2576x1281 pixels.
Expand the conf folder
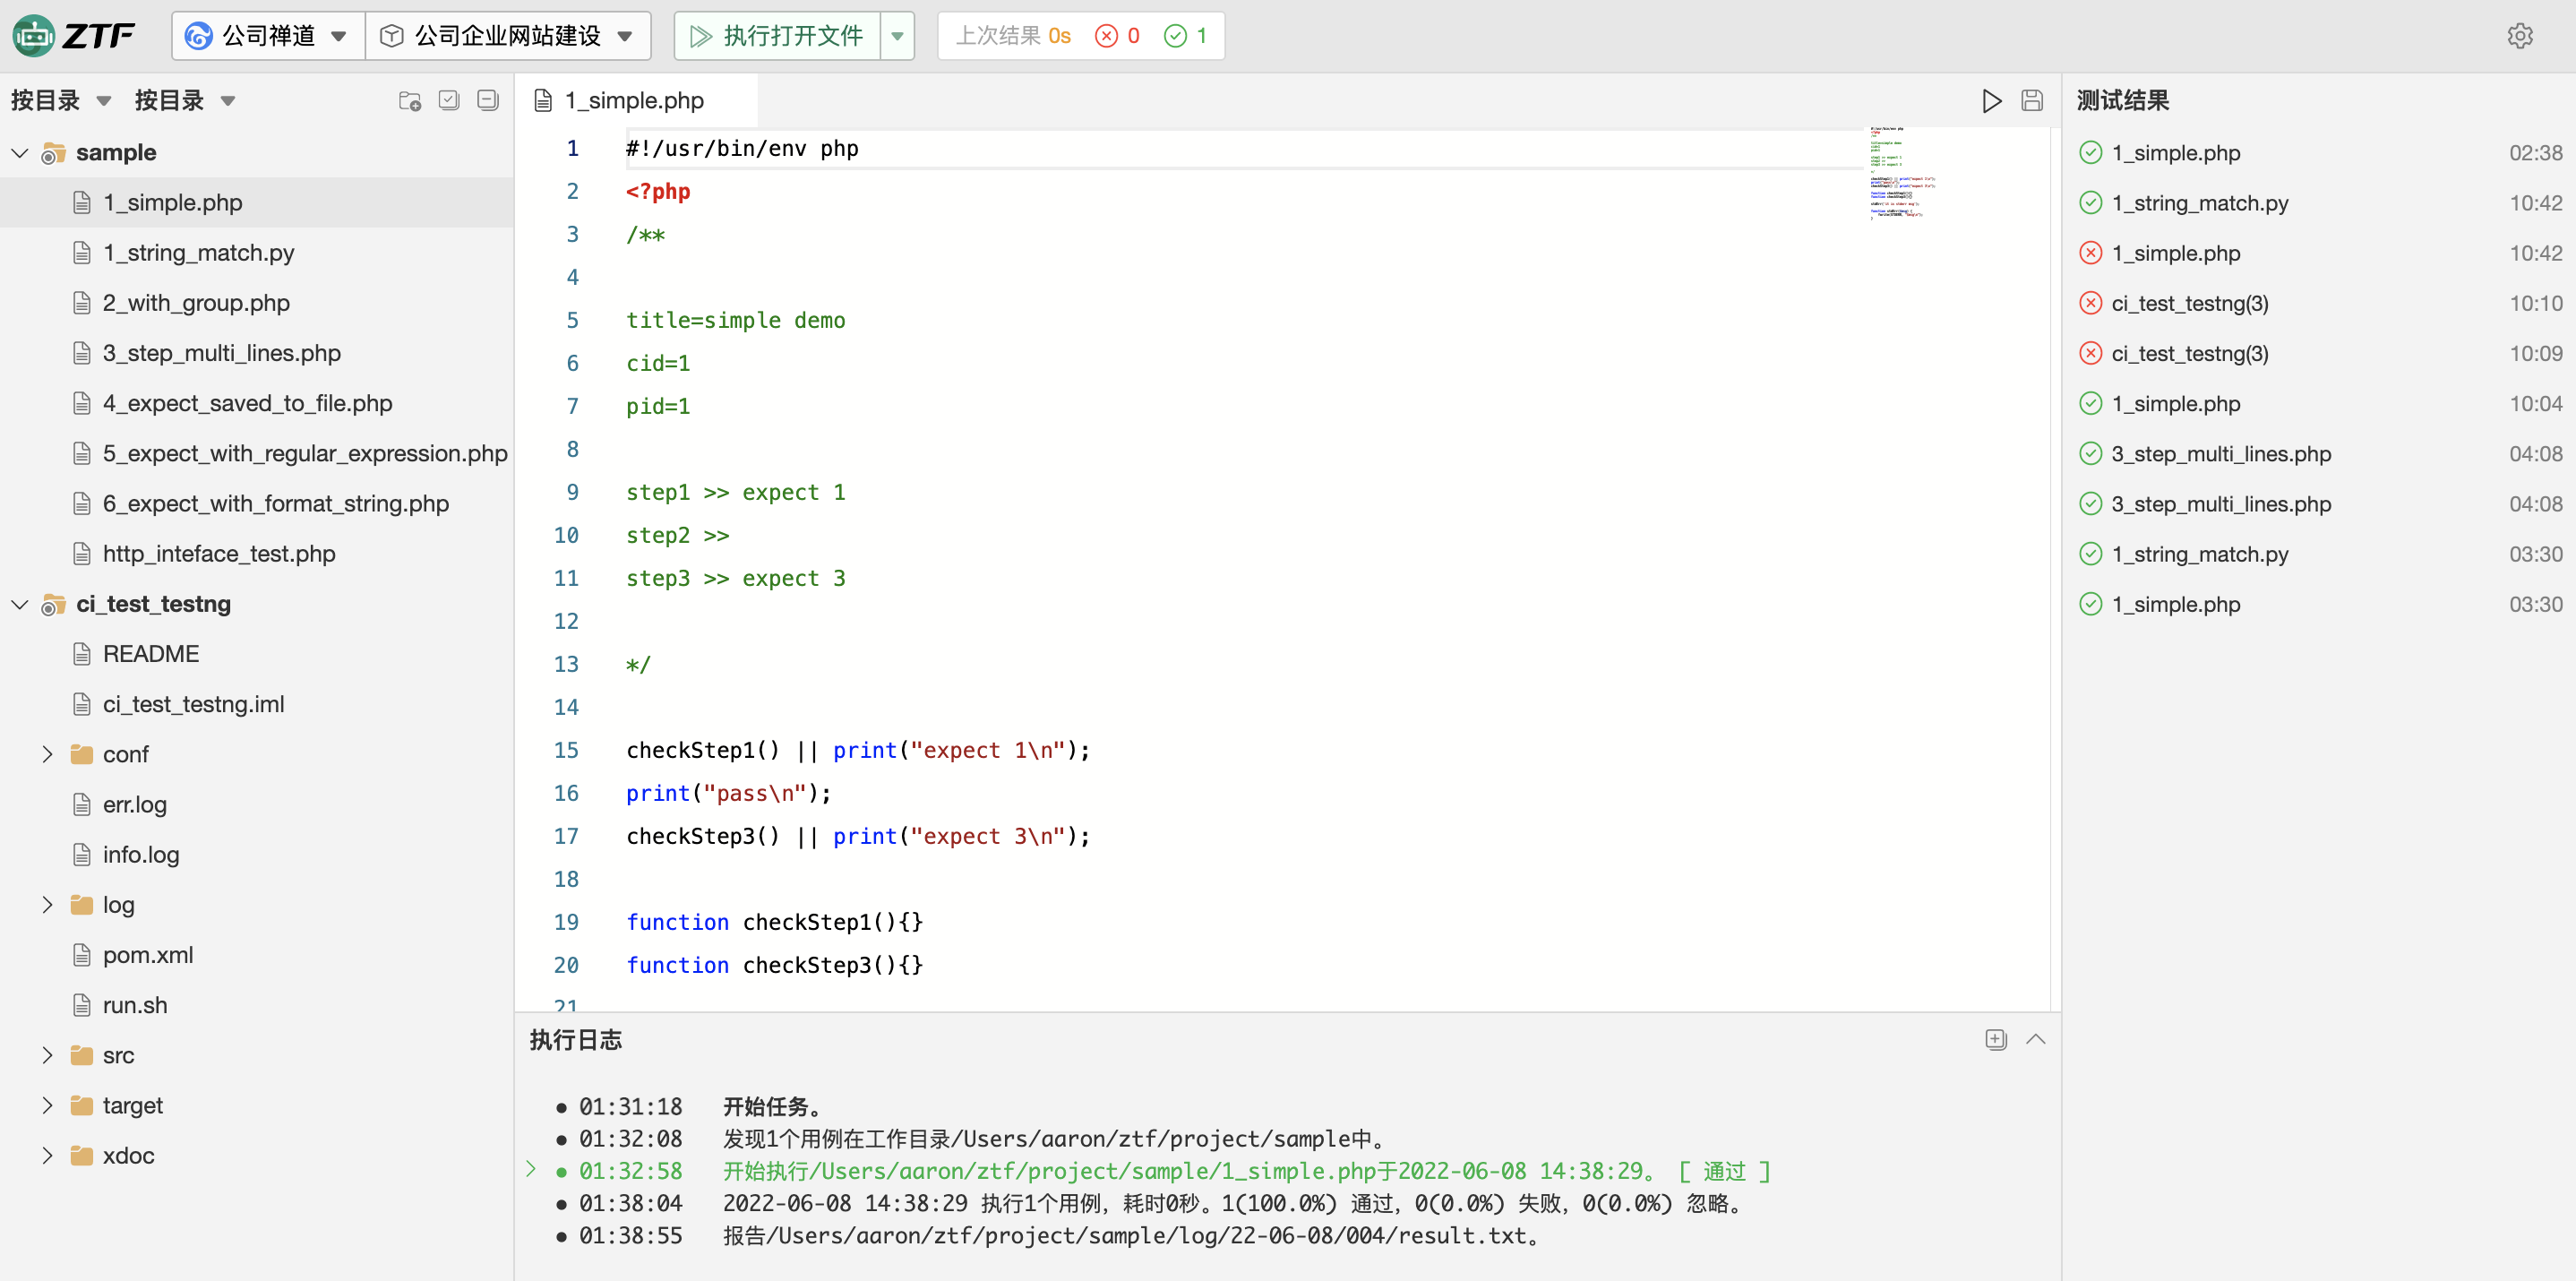point(47,754)
